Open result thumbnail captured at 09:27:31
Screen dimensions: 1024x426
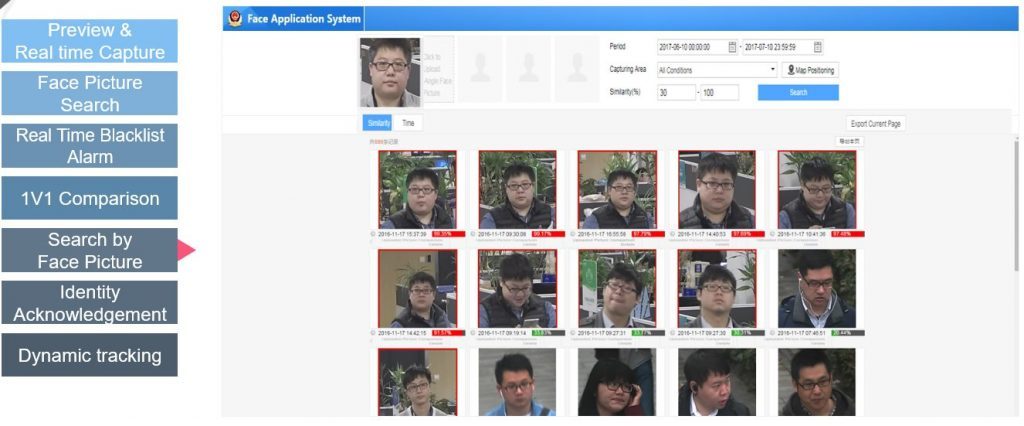click(617, 288)
